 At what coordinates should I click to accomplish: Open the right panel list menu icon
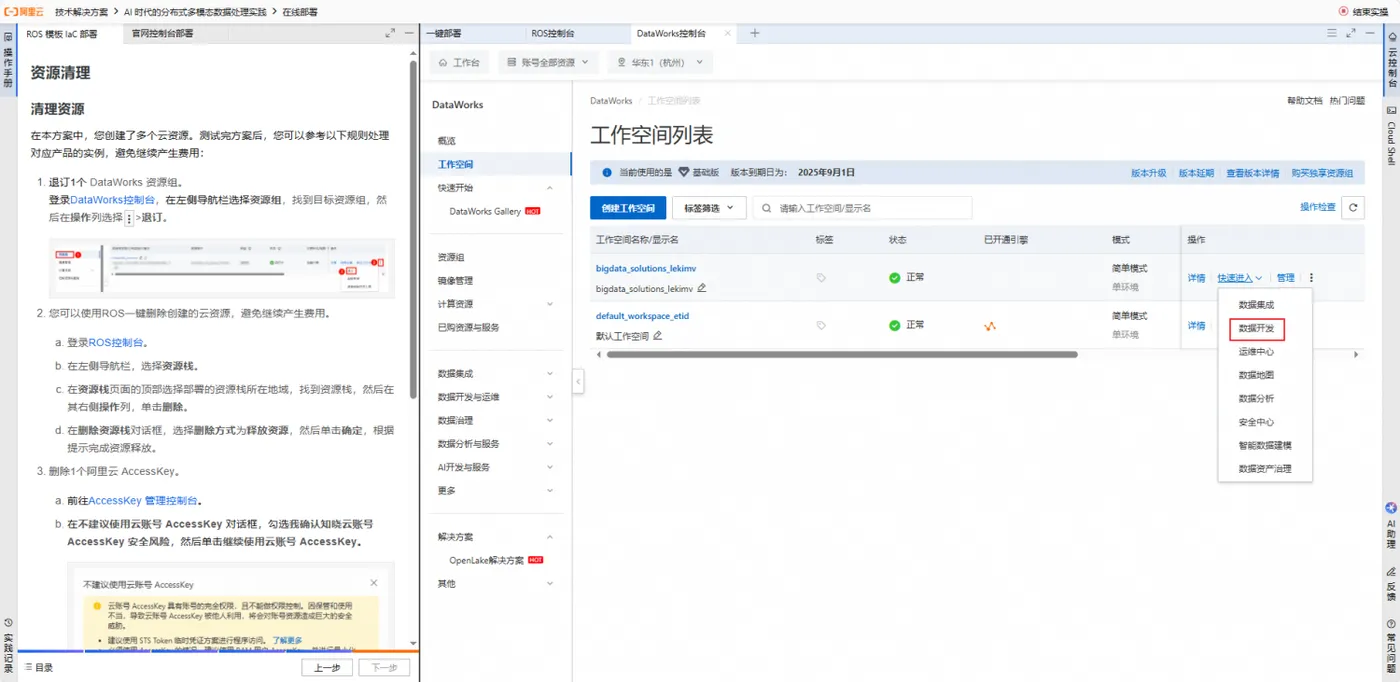[1331, 33]
